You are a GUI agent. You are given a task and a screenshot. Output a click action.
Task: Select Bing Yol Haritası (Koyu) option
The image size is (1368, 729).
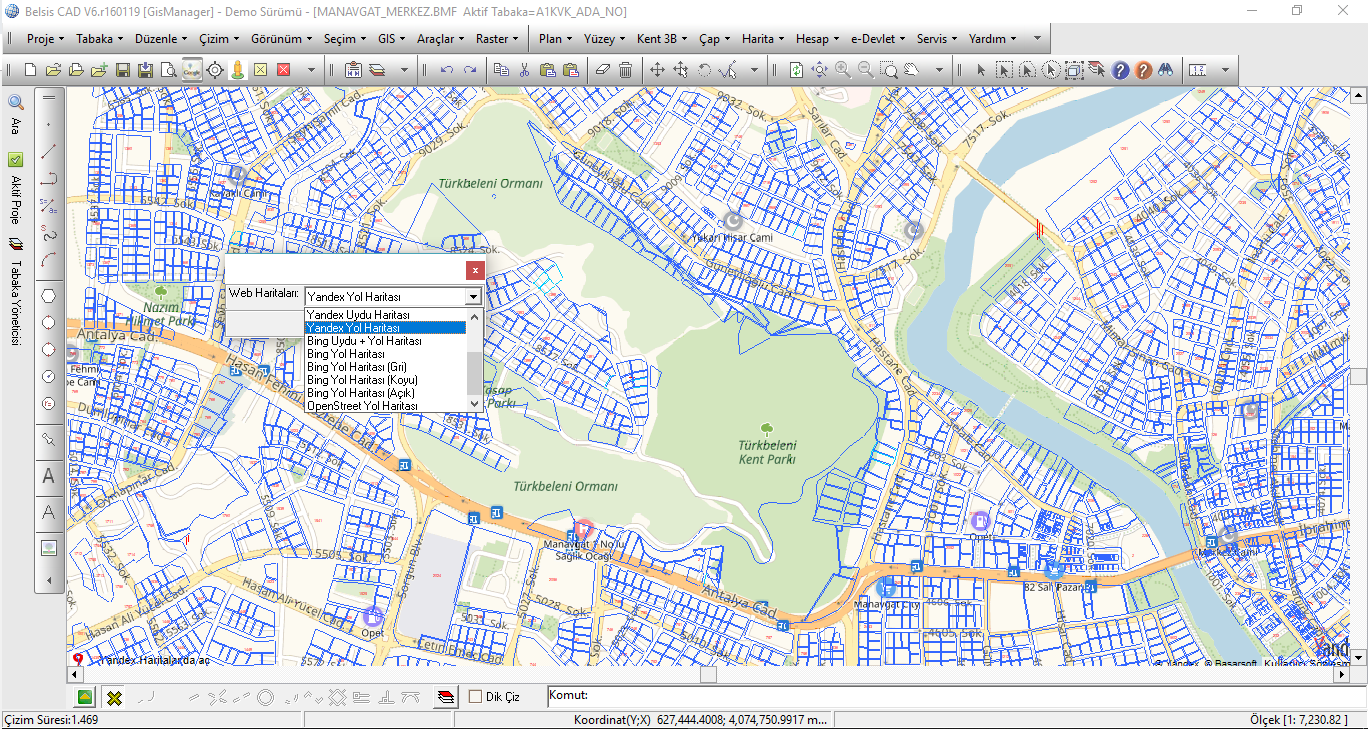click(385, 380)
